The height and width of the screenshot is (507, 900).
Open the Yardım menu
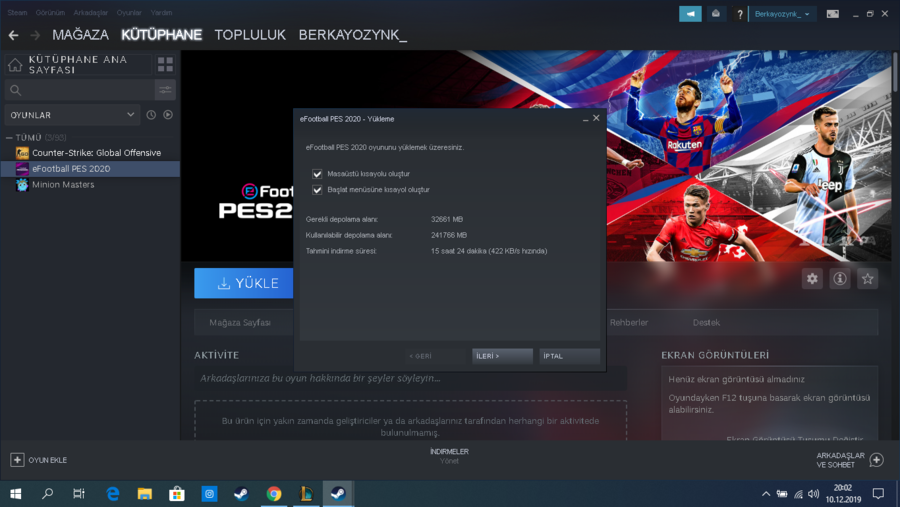(161, 13)
